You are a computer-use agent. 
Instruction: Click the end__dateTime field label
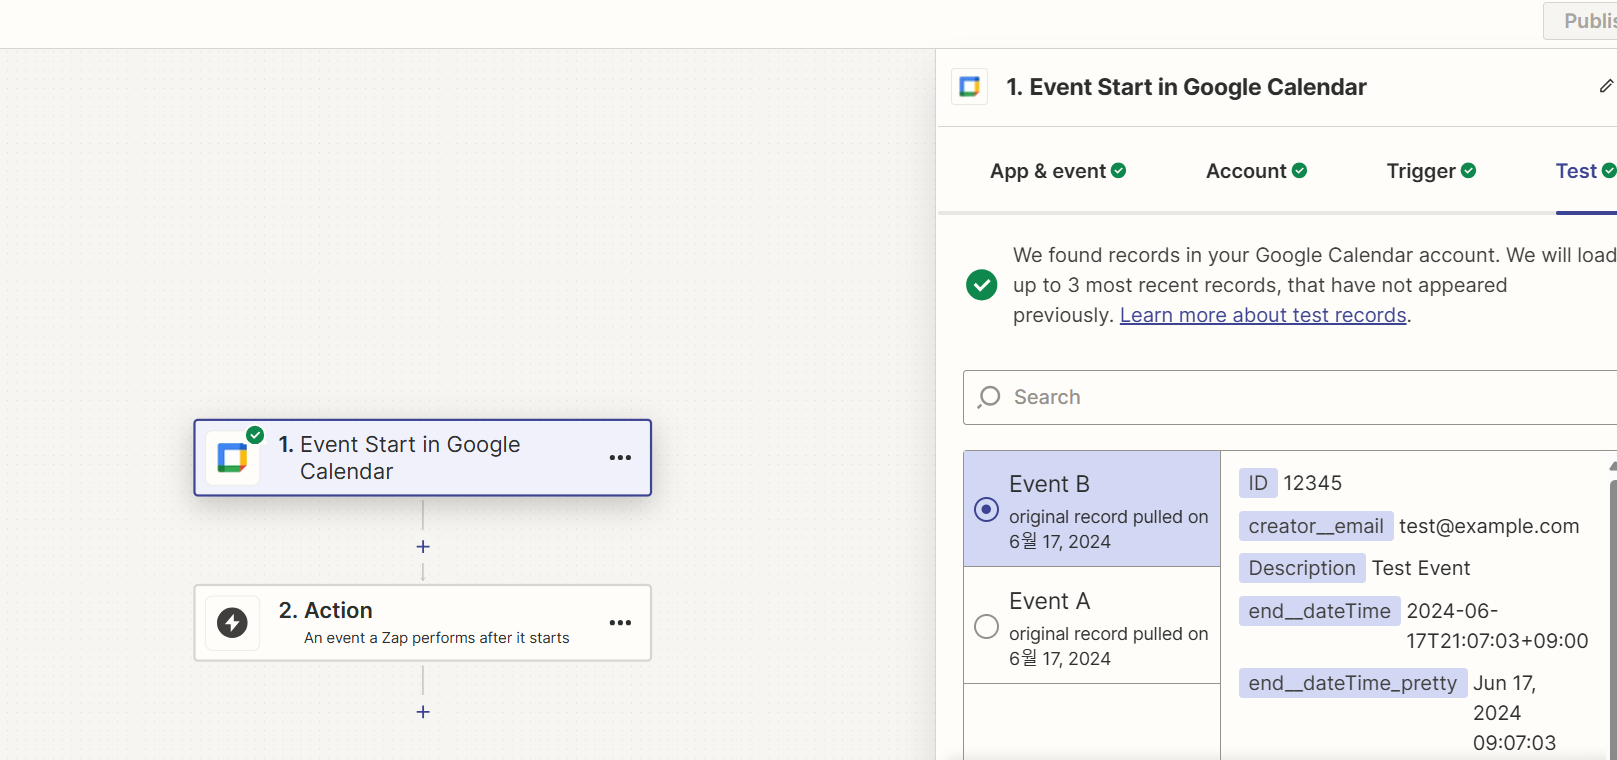coord(1319,611)
